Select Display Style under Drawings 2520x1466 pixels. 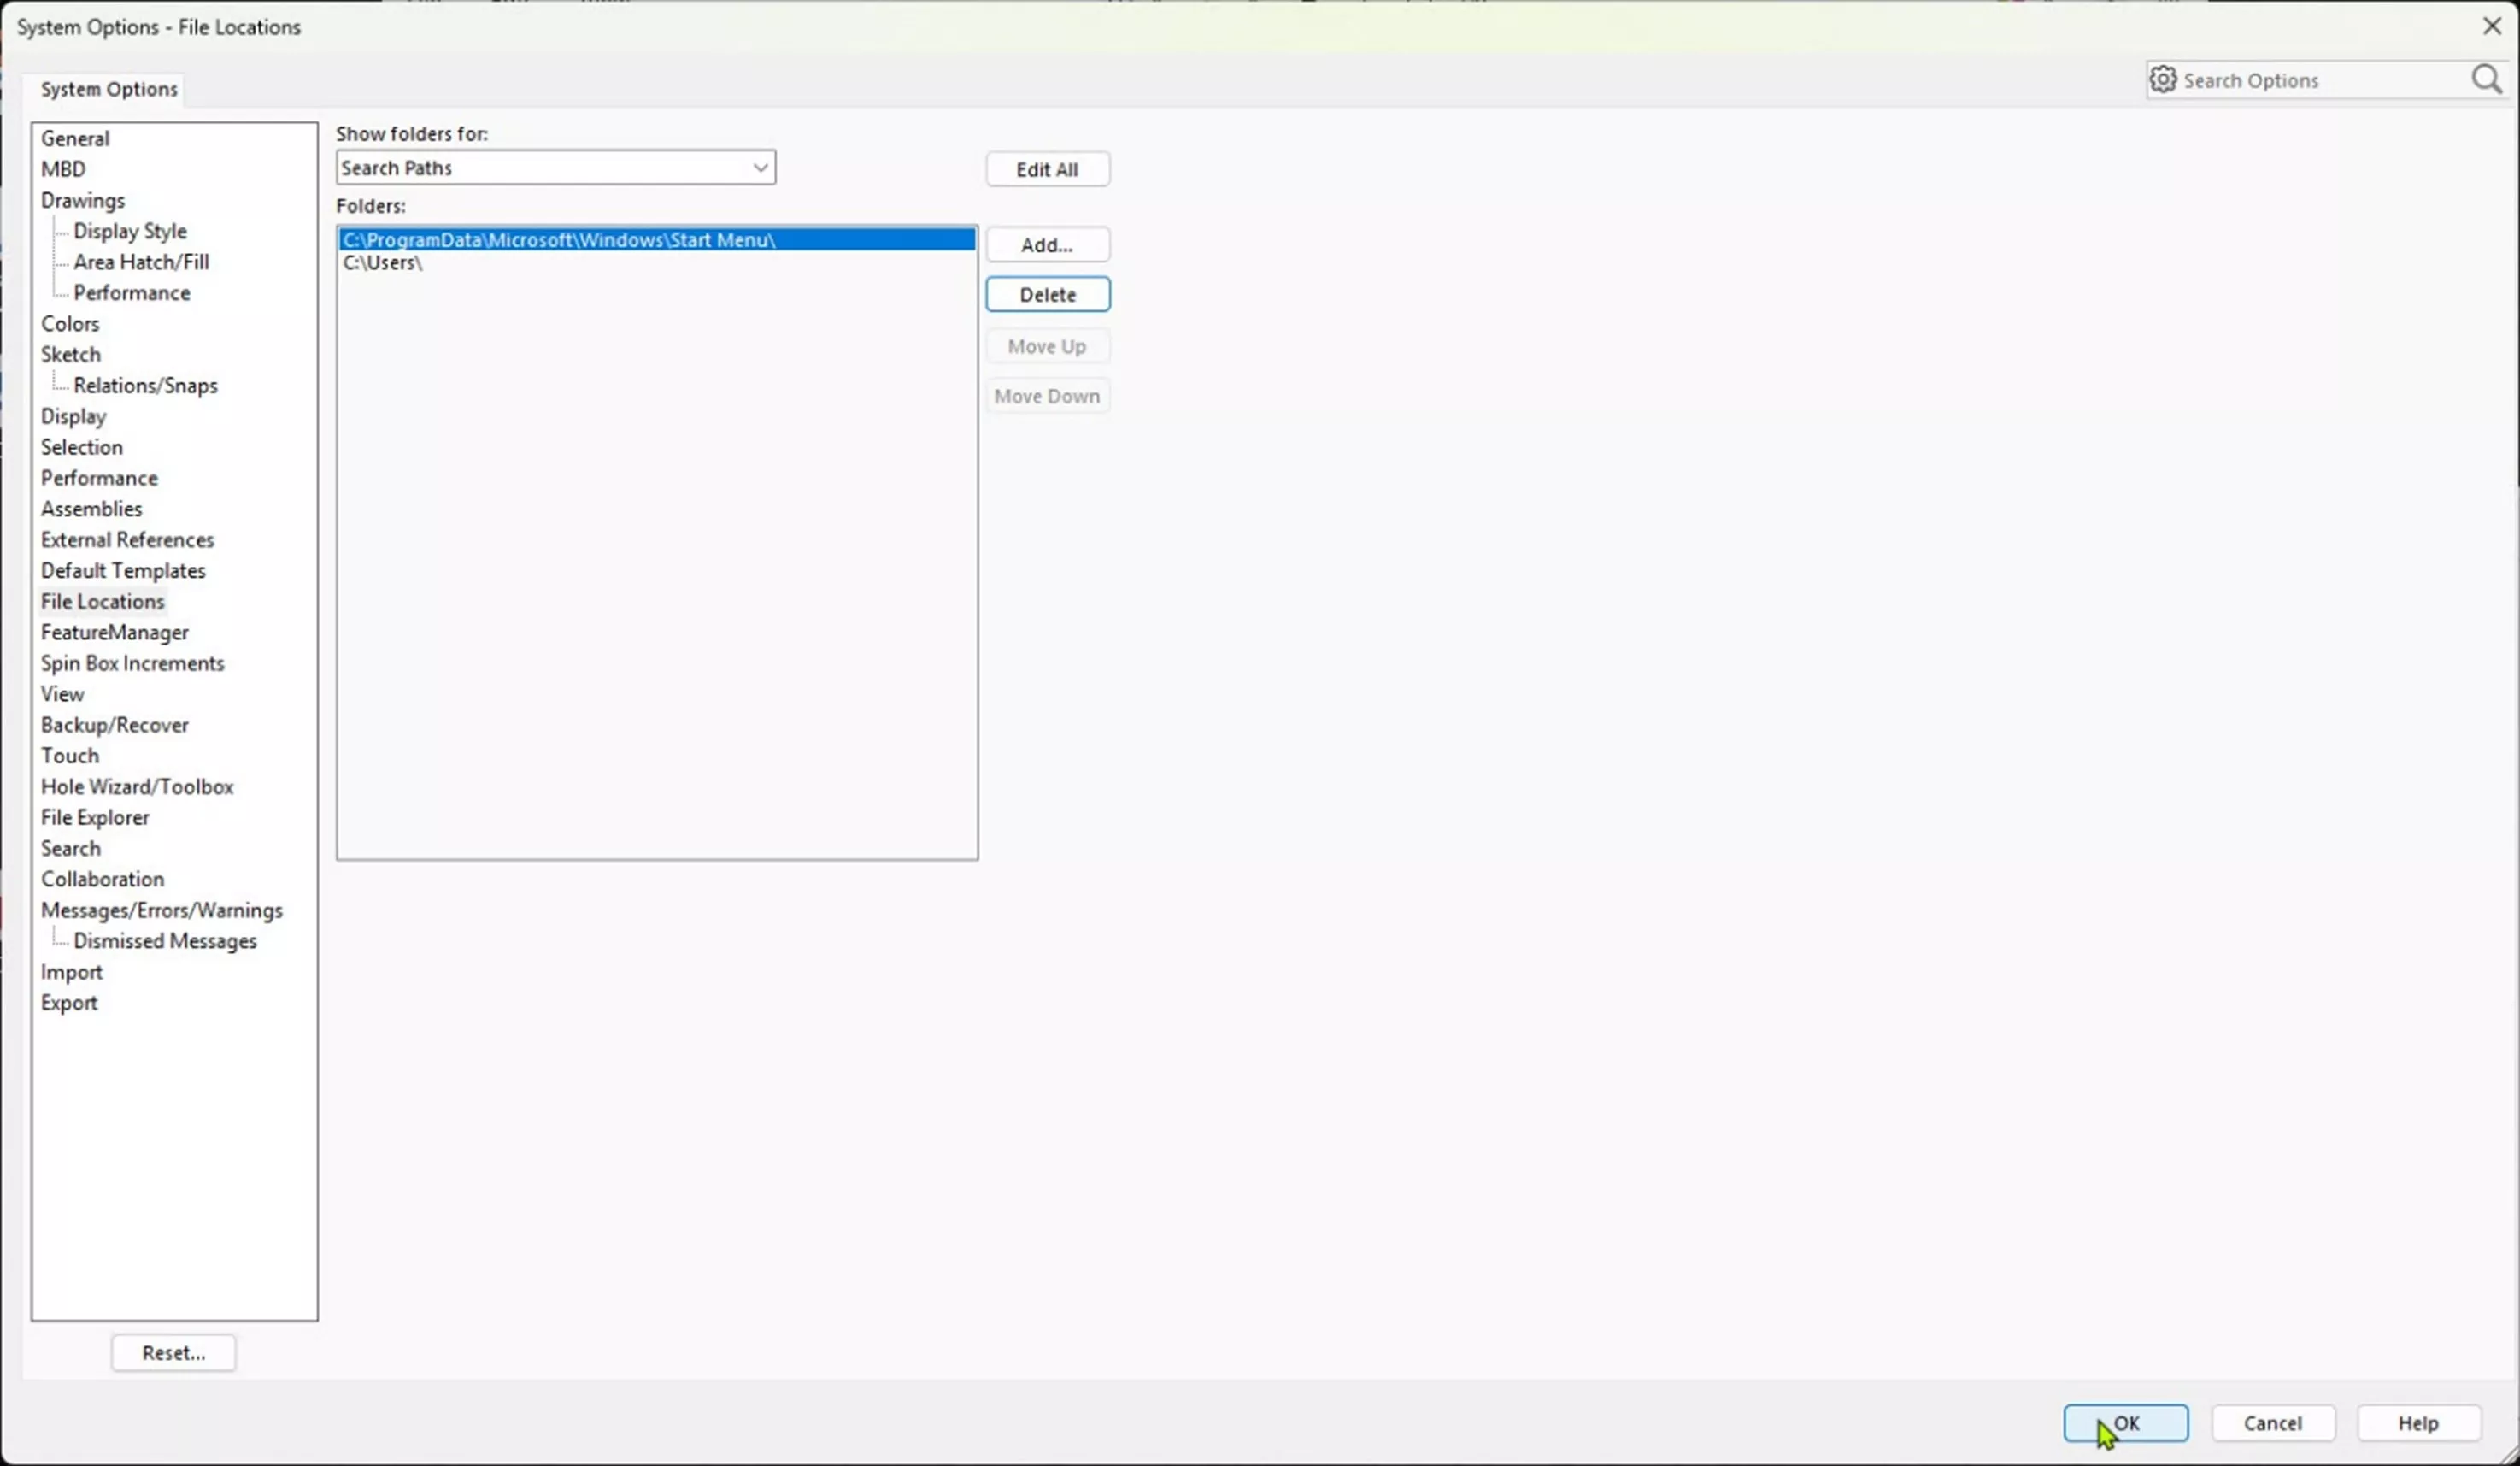(x=129, y=230)
